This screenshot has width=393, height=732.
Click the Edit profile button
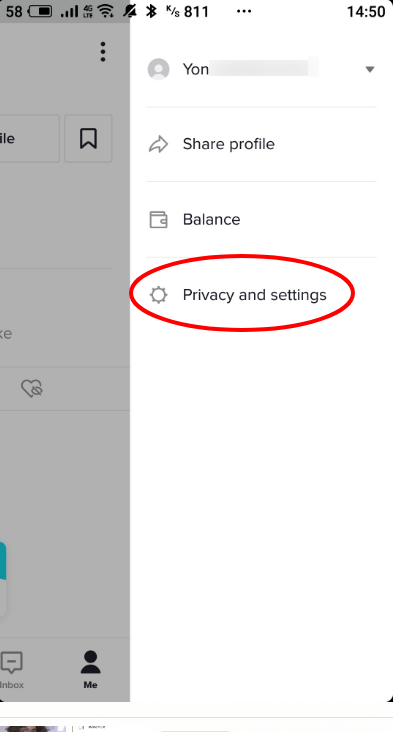tap(29, 139)
